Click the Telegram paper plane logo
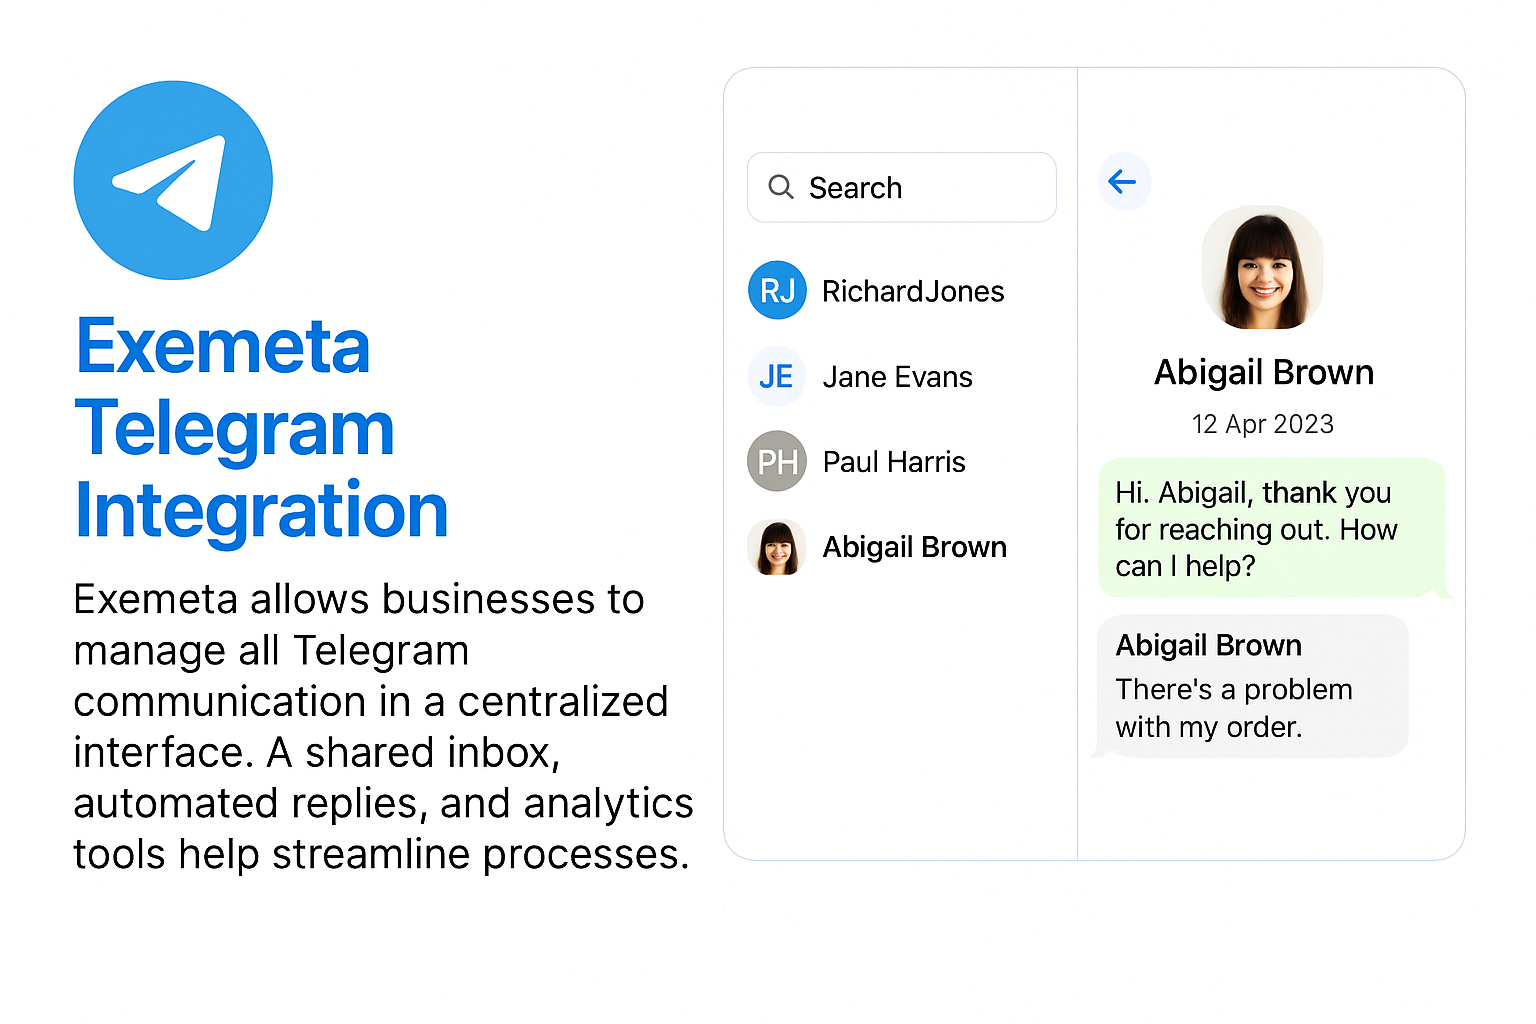The width and height of the screenshot is (1536, 1024). (173, 180)
